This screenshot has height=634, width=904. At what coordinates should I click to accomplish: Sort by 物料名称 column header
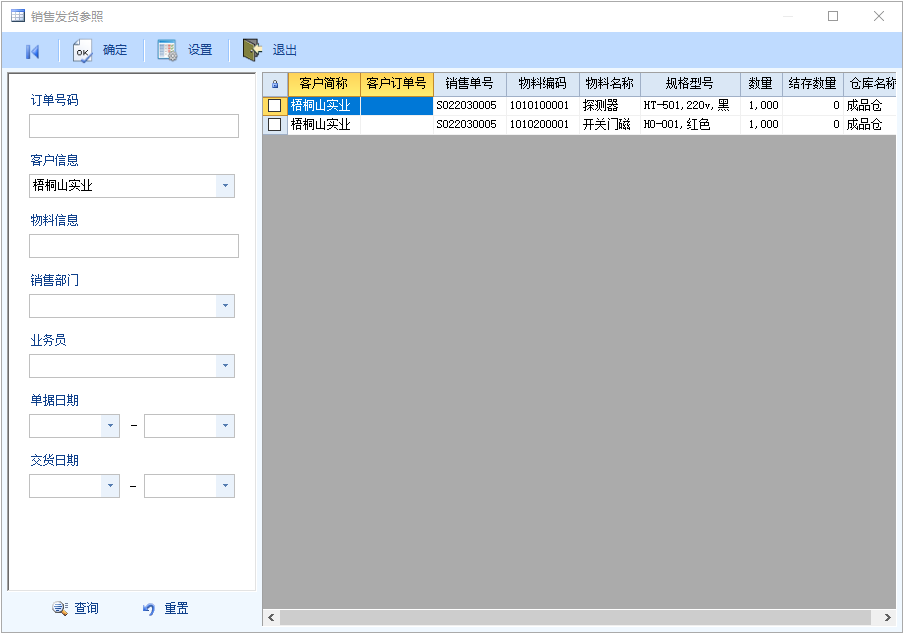(x=610, y=84)
